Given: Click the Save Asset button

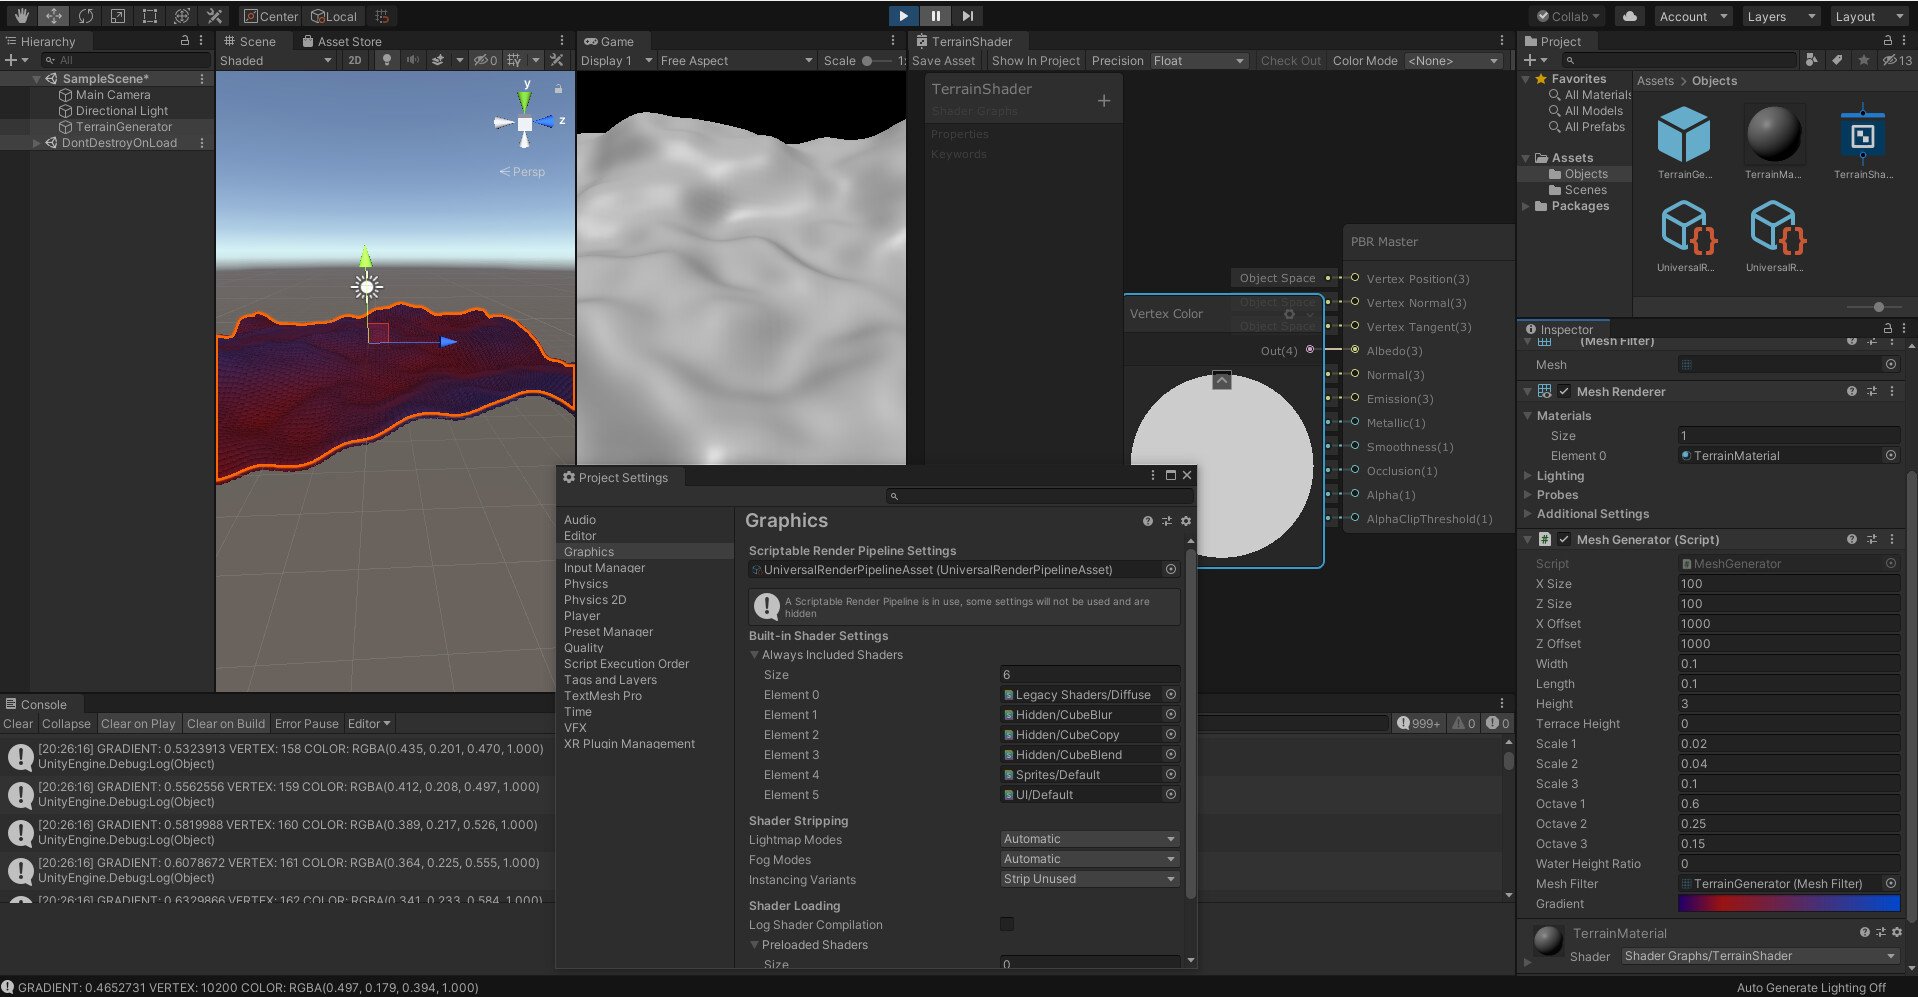Looking at the screenshot, I should 944,60.
